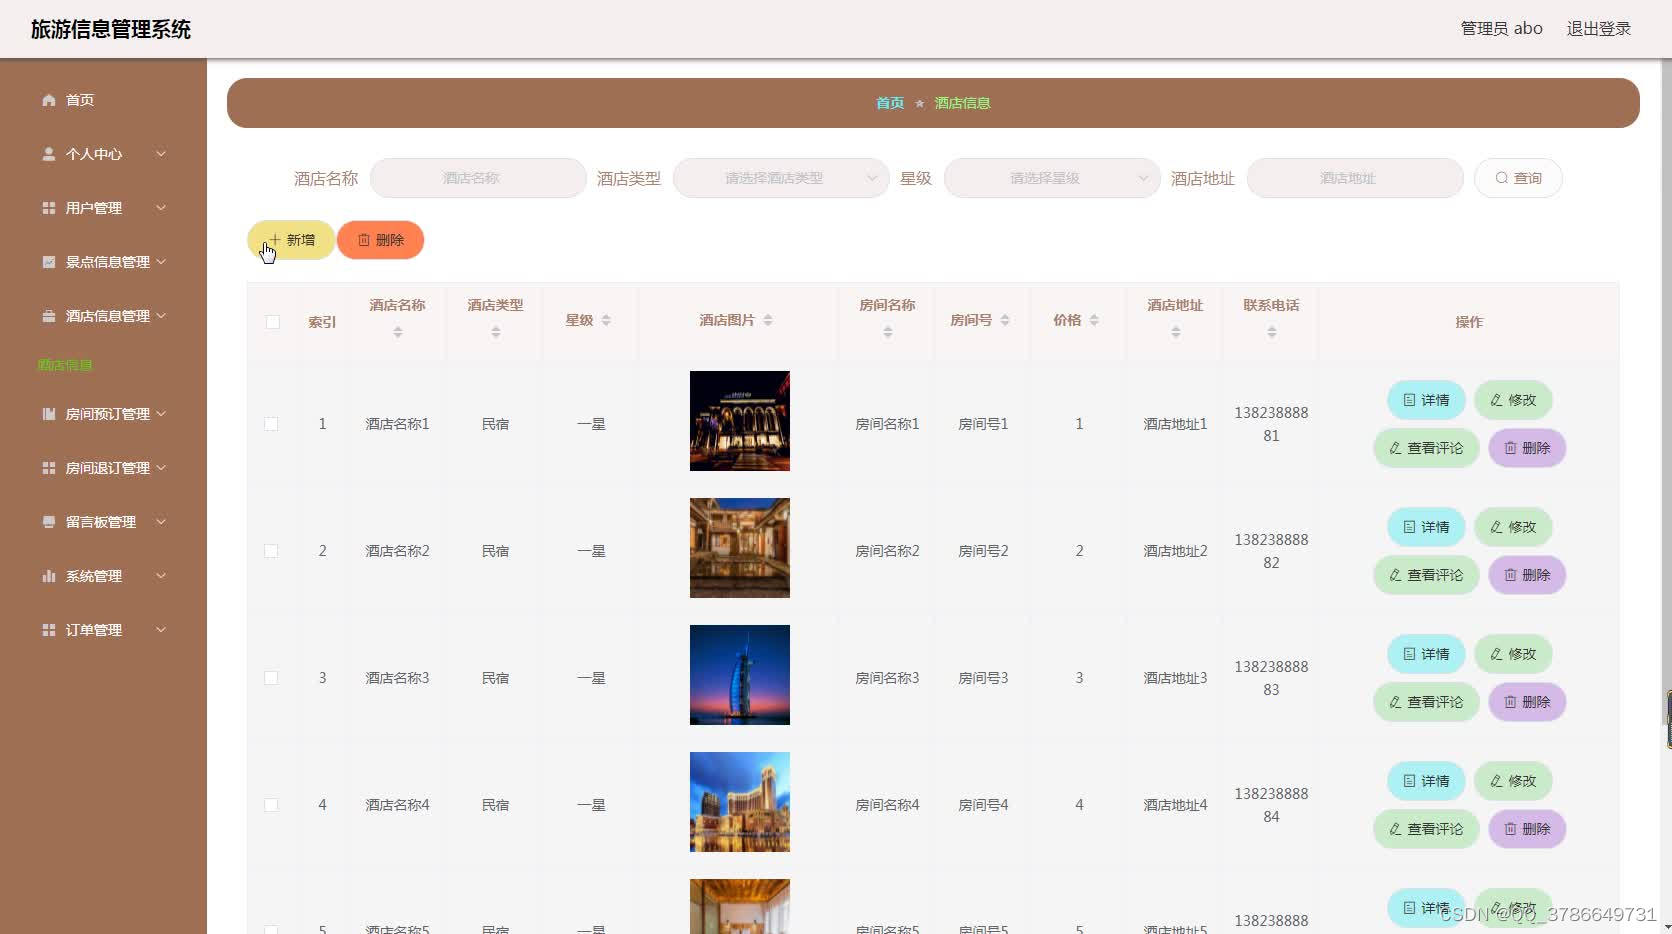Screen dimensions: 1672x934
Task: Open 房间退订管理 sidebar menu
Action: pos(103,468)
